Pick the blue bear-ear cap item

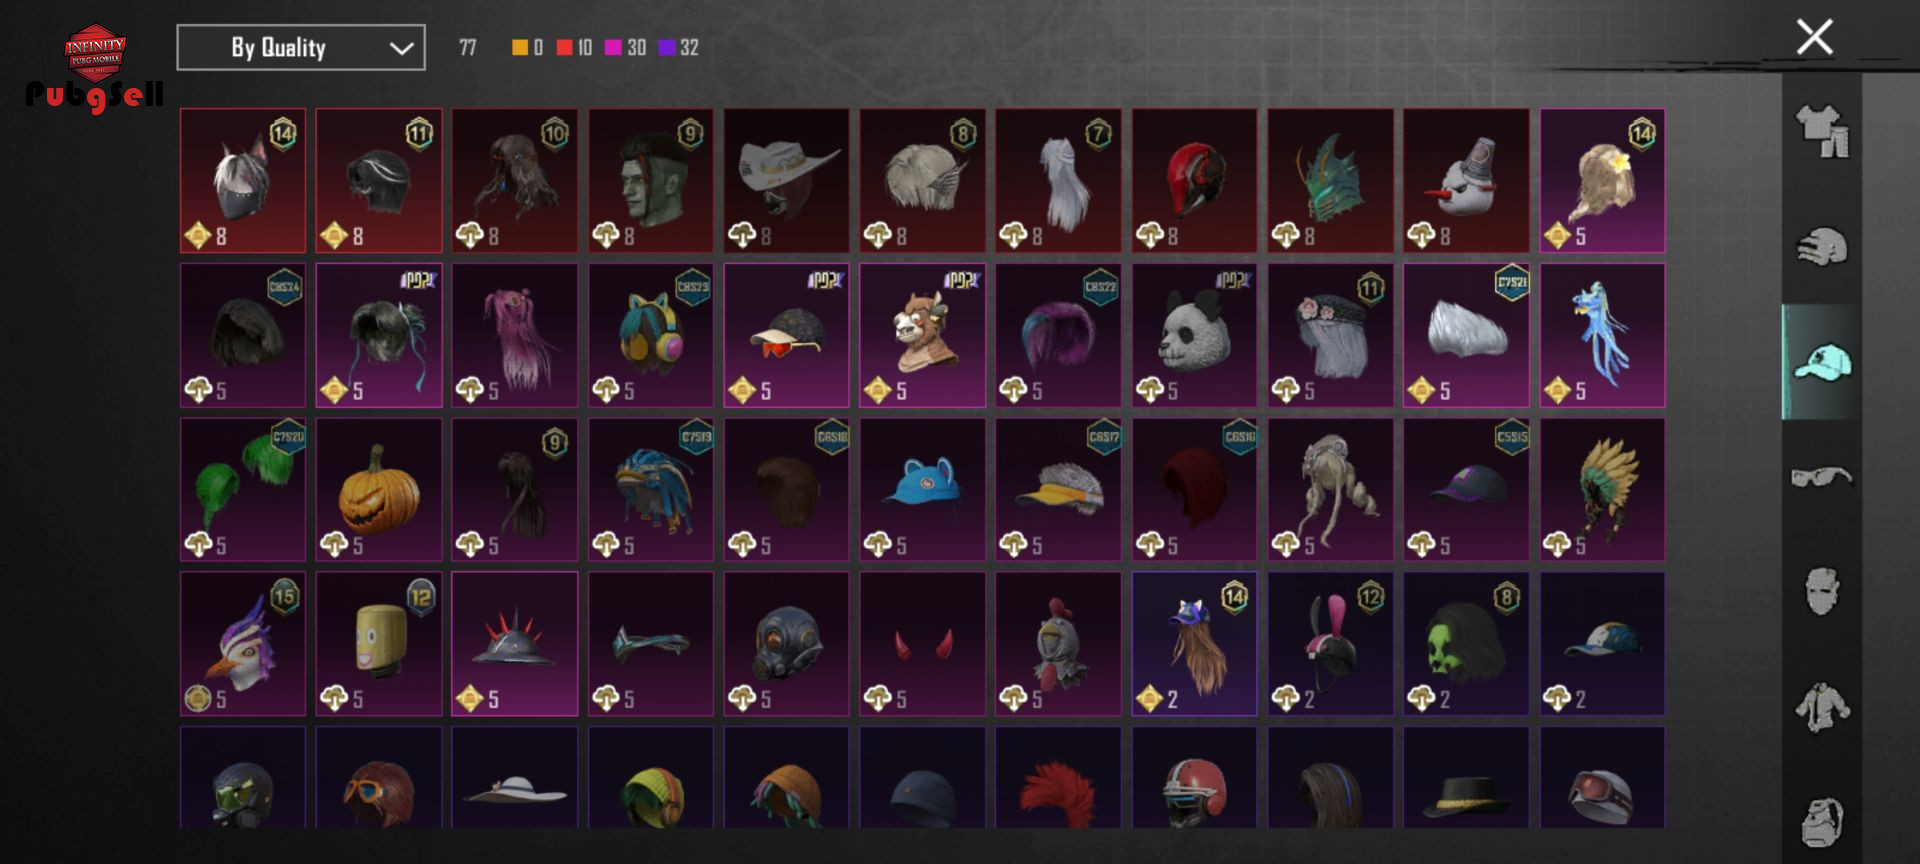pyautogui.click(x=922, y=490)
